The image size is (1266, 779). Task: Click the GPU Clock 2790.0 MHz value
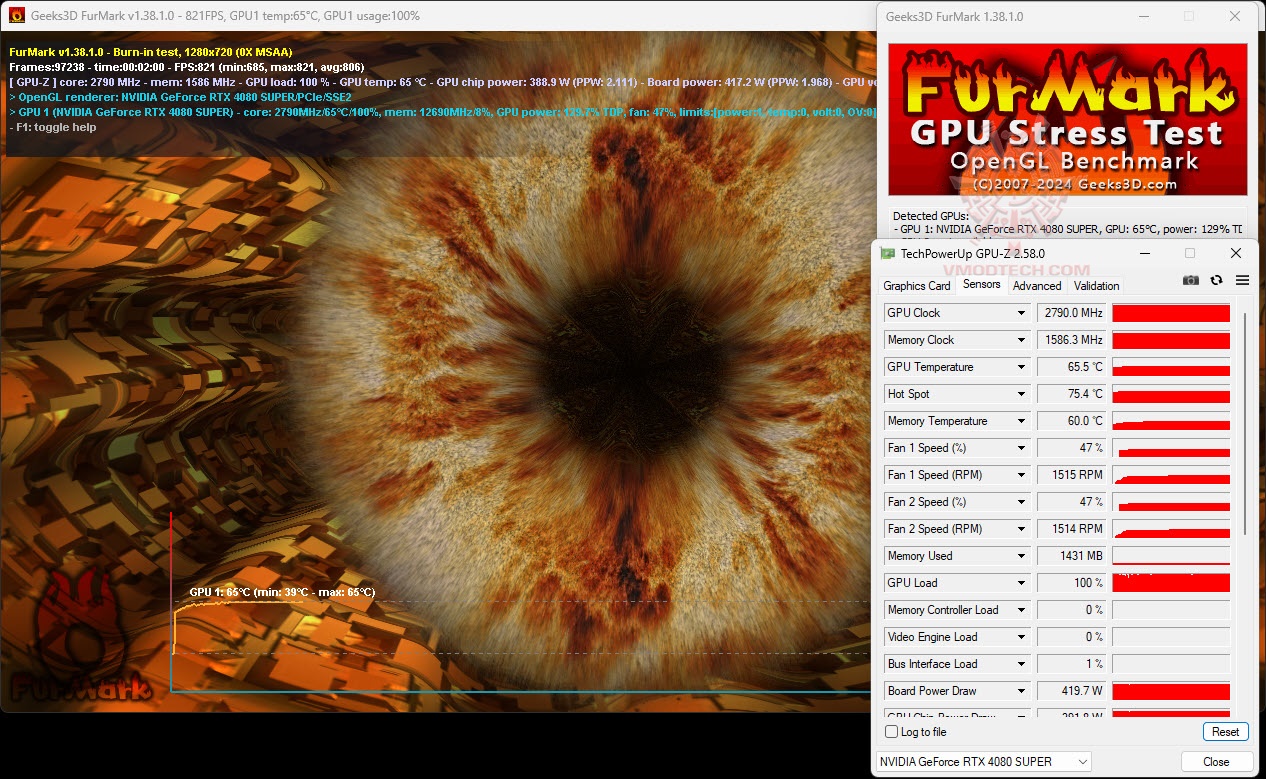(x=1072, y=313)
